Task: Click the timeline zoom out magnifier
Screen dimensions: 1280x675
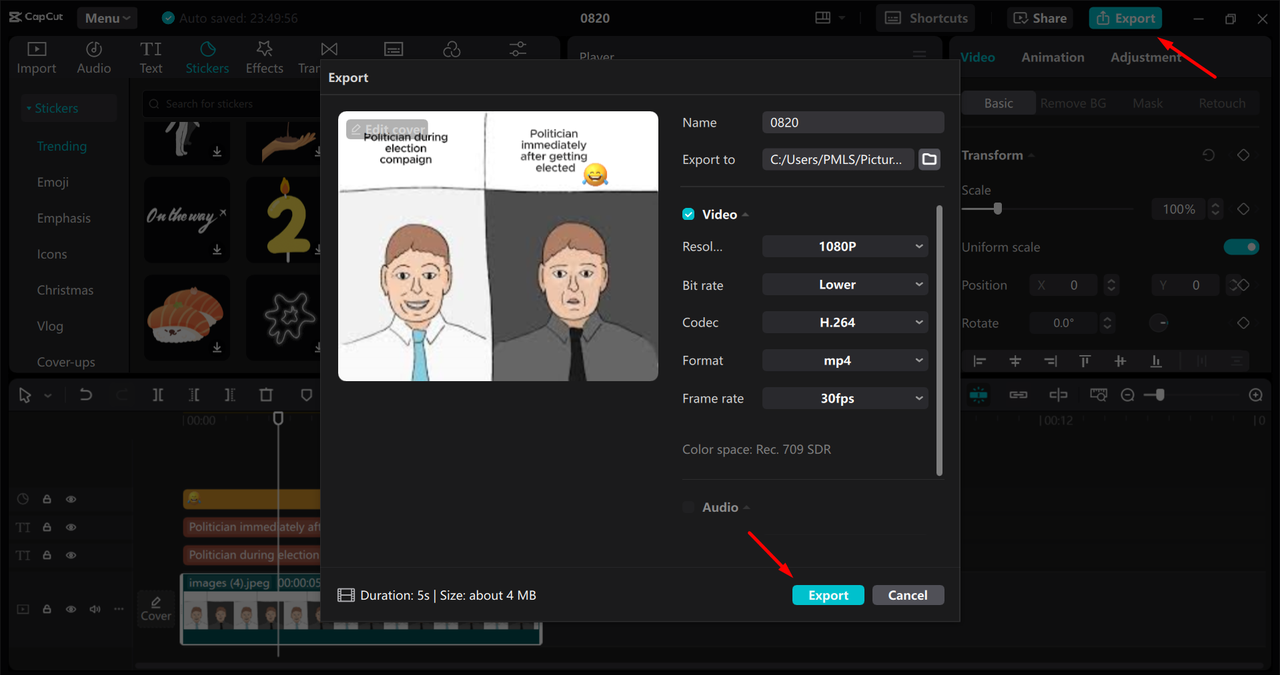Action: pos(1128,395)
